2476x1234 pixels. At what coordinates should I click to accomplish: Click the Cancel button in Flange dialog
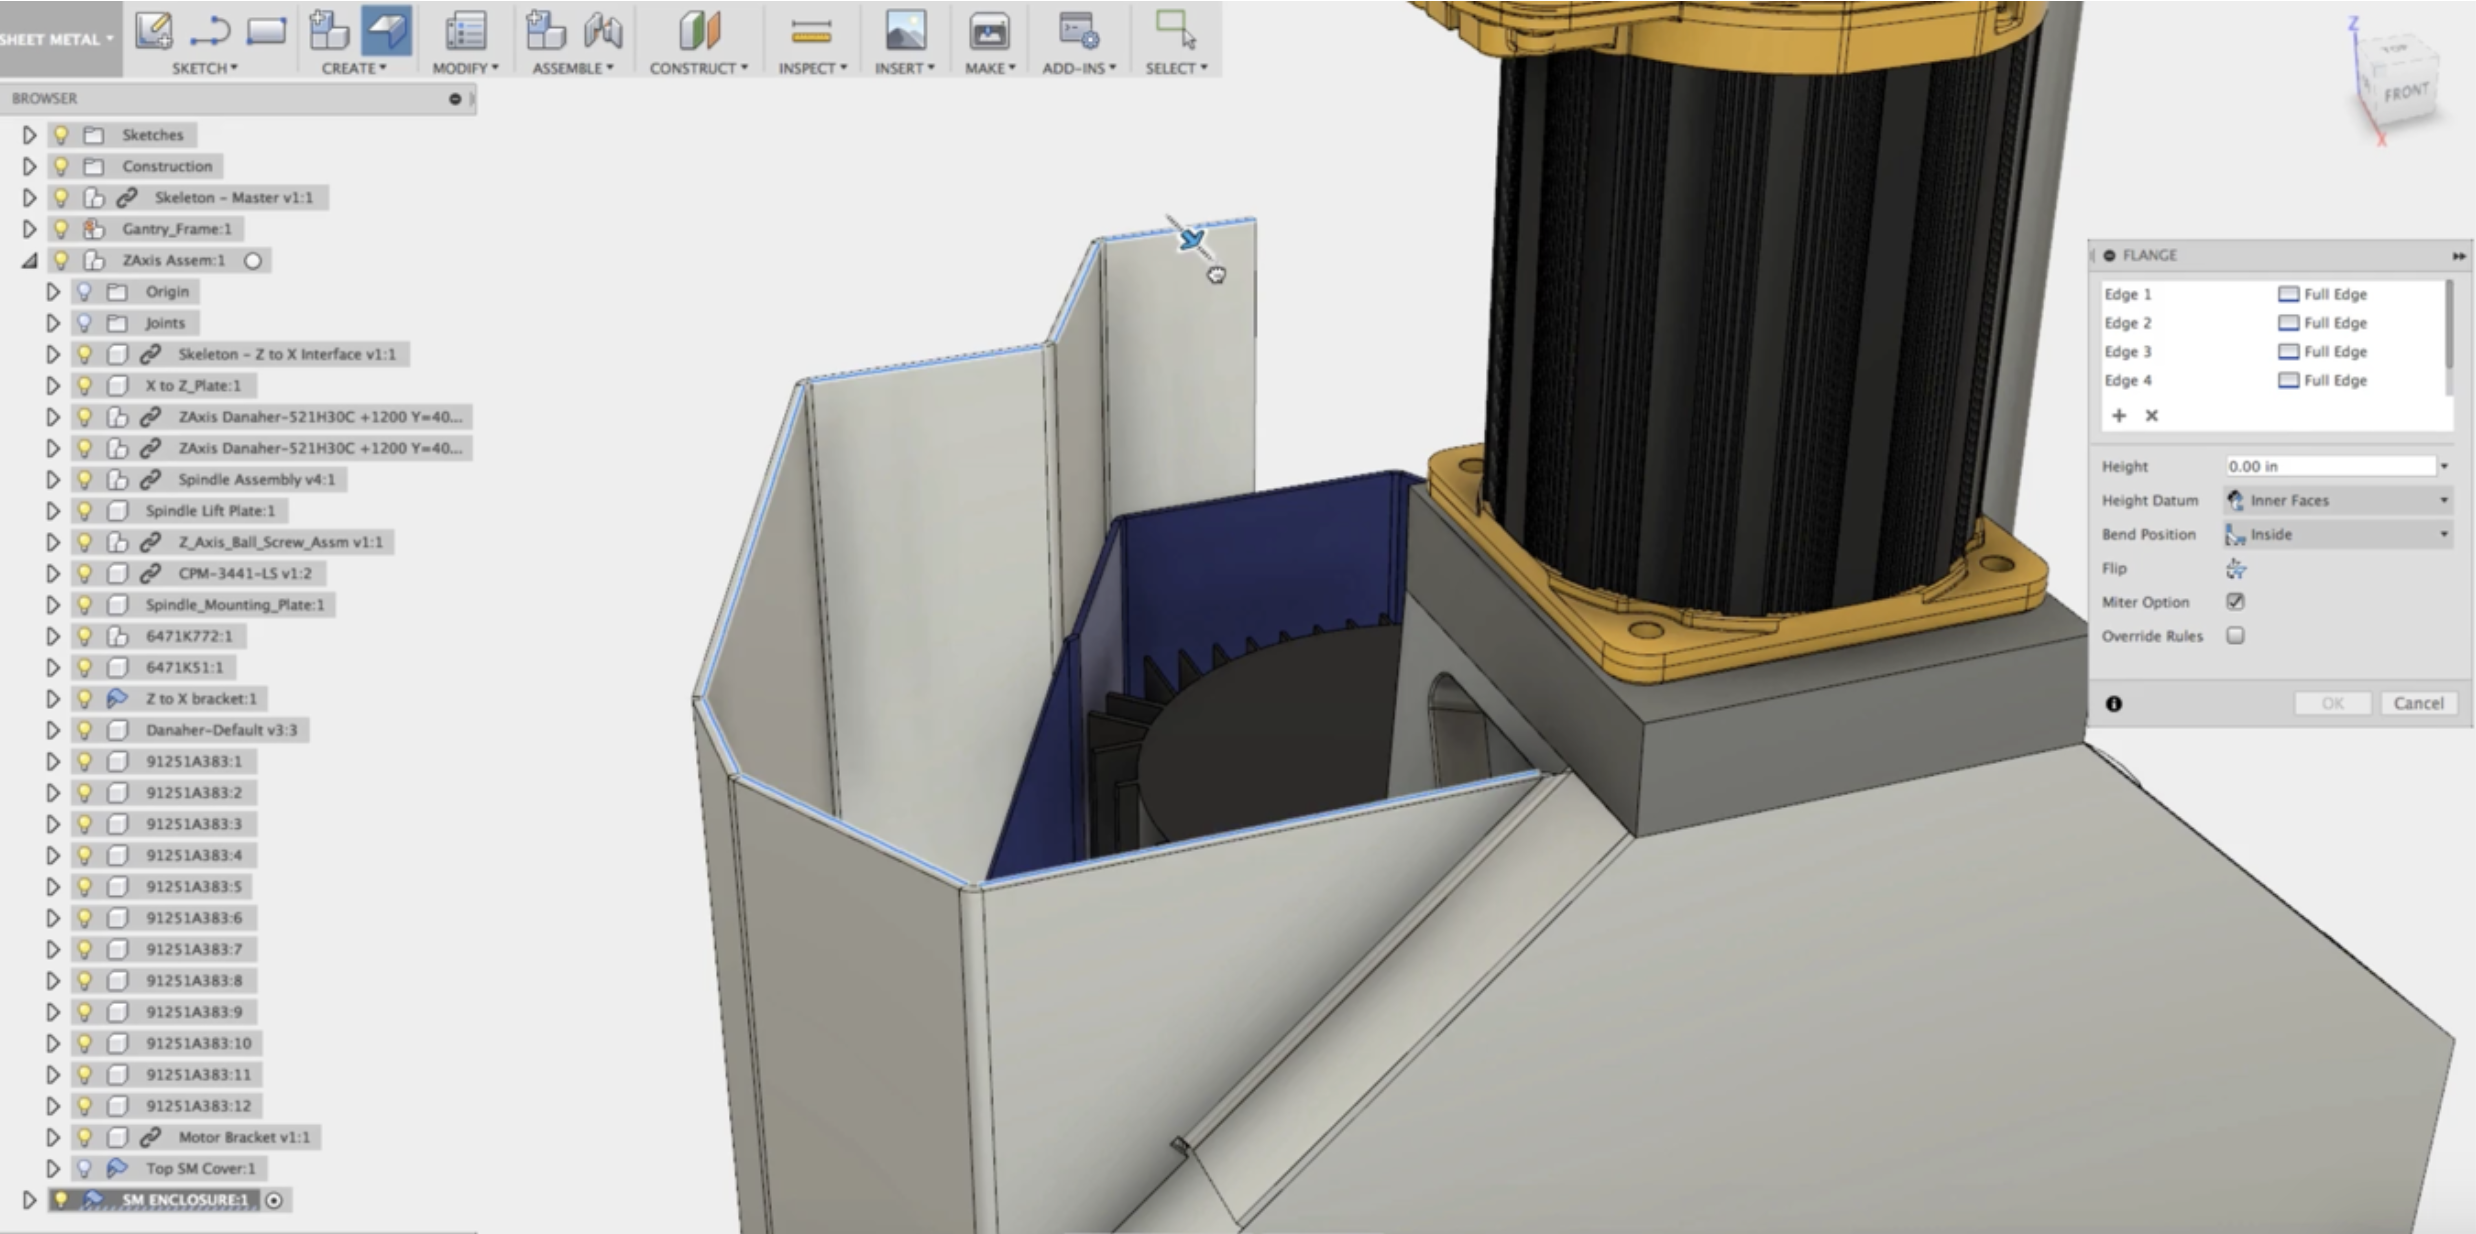2418,703
